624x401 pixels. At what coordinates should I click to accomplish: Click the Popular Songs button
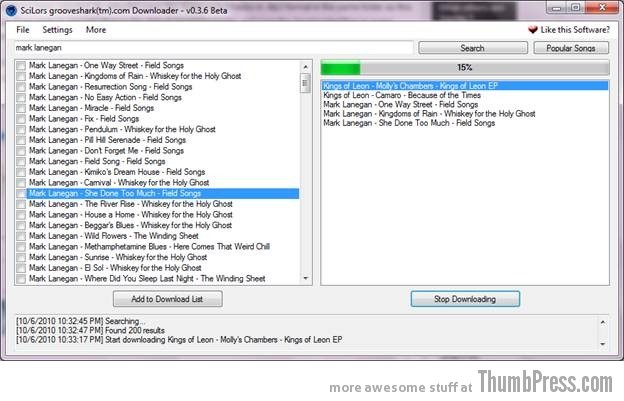571,48
